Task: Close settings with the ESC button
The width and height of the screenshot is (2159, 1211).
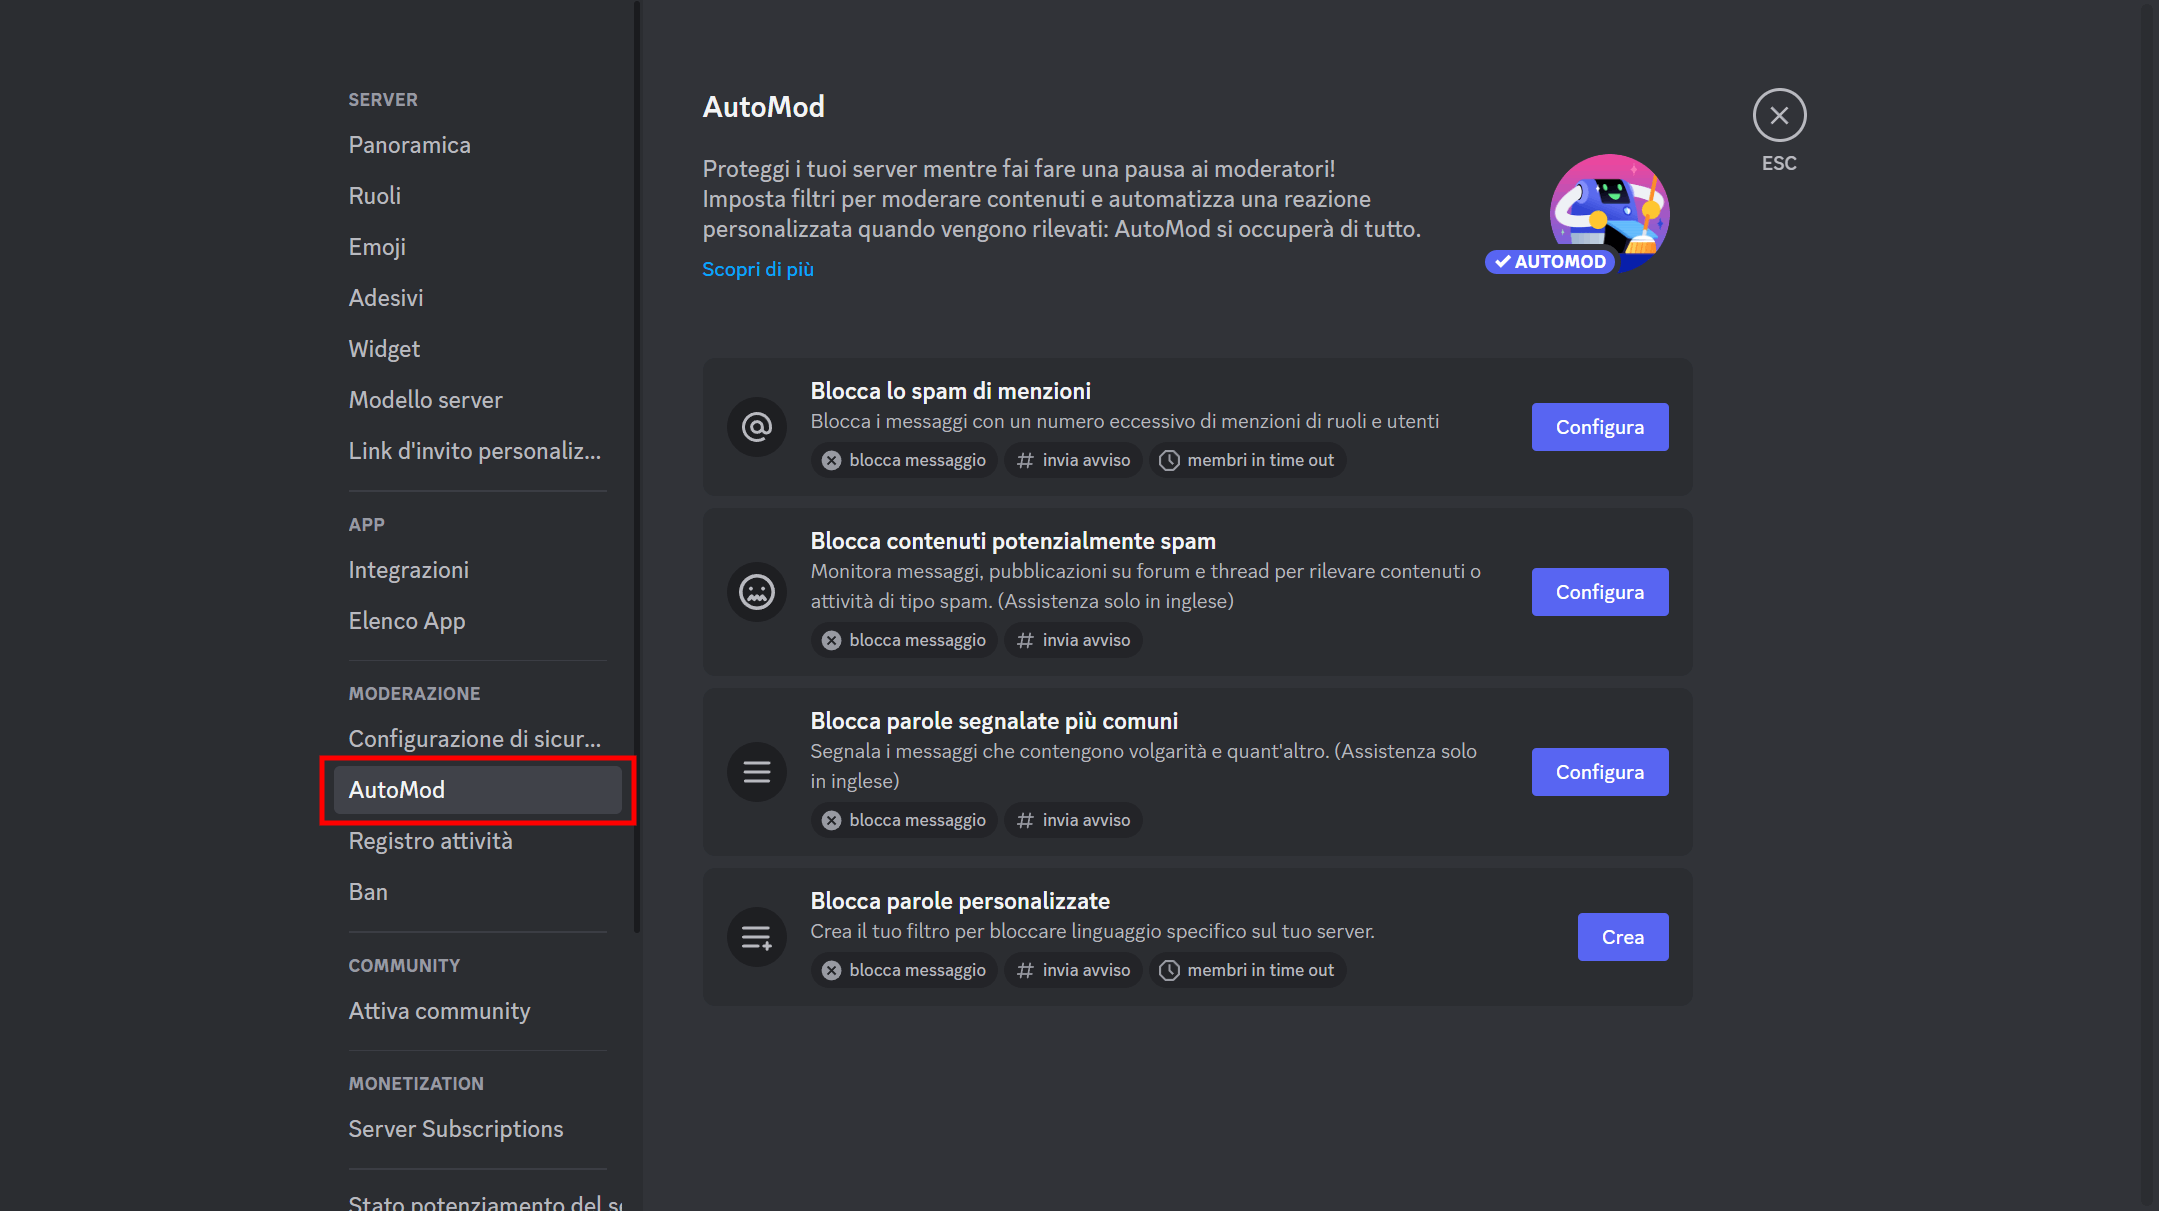Action: (1779, 115)
